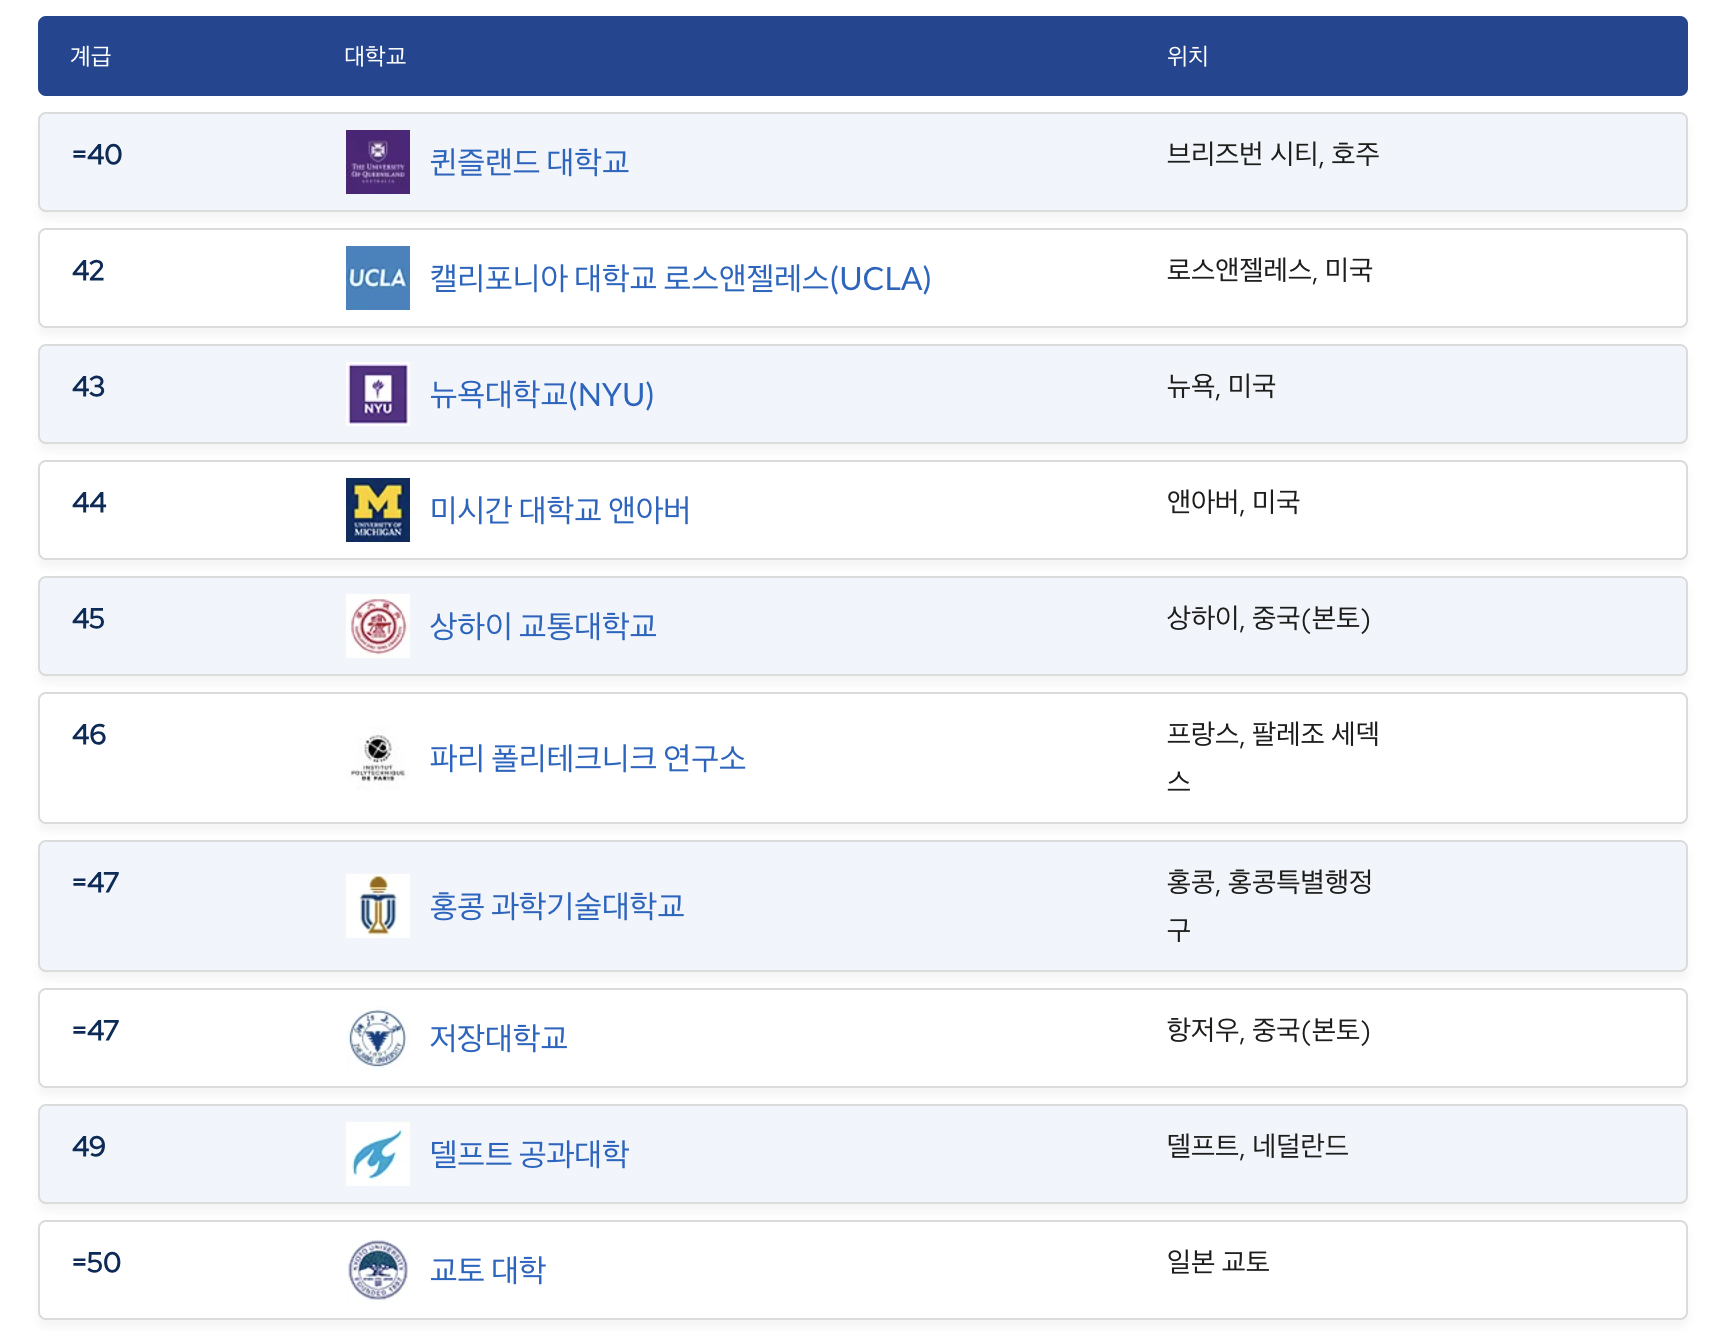Click location text 델프트, 네덜란드
1718x1332 pixels.
pyautogui.click(x=1257, y=1146)
